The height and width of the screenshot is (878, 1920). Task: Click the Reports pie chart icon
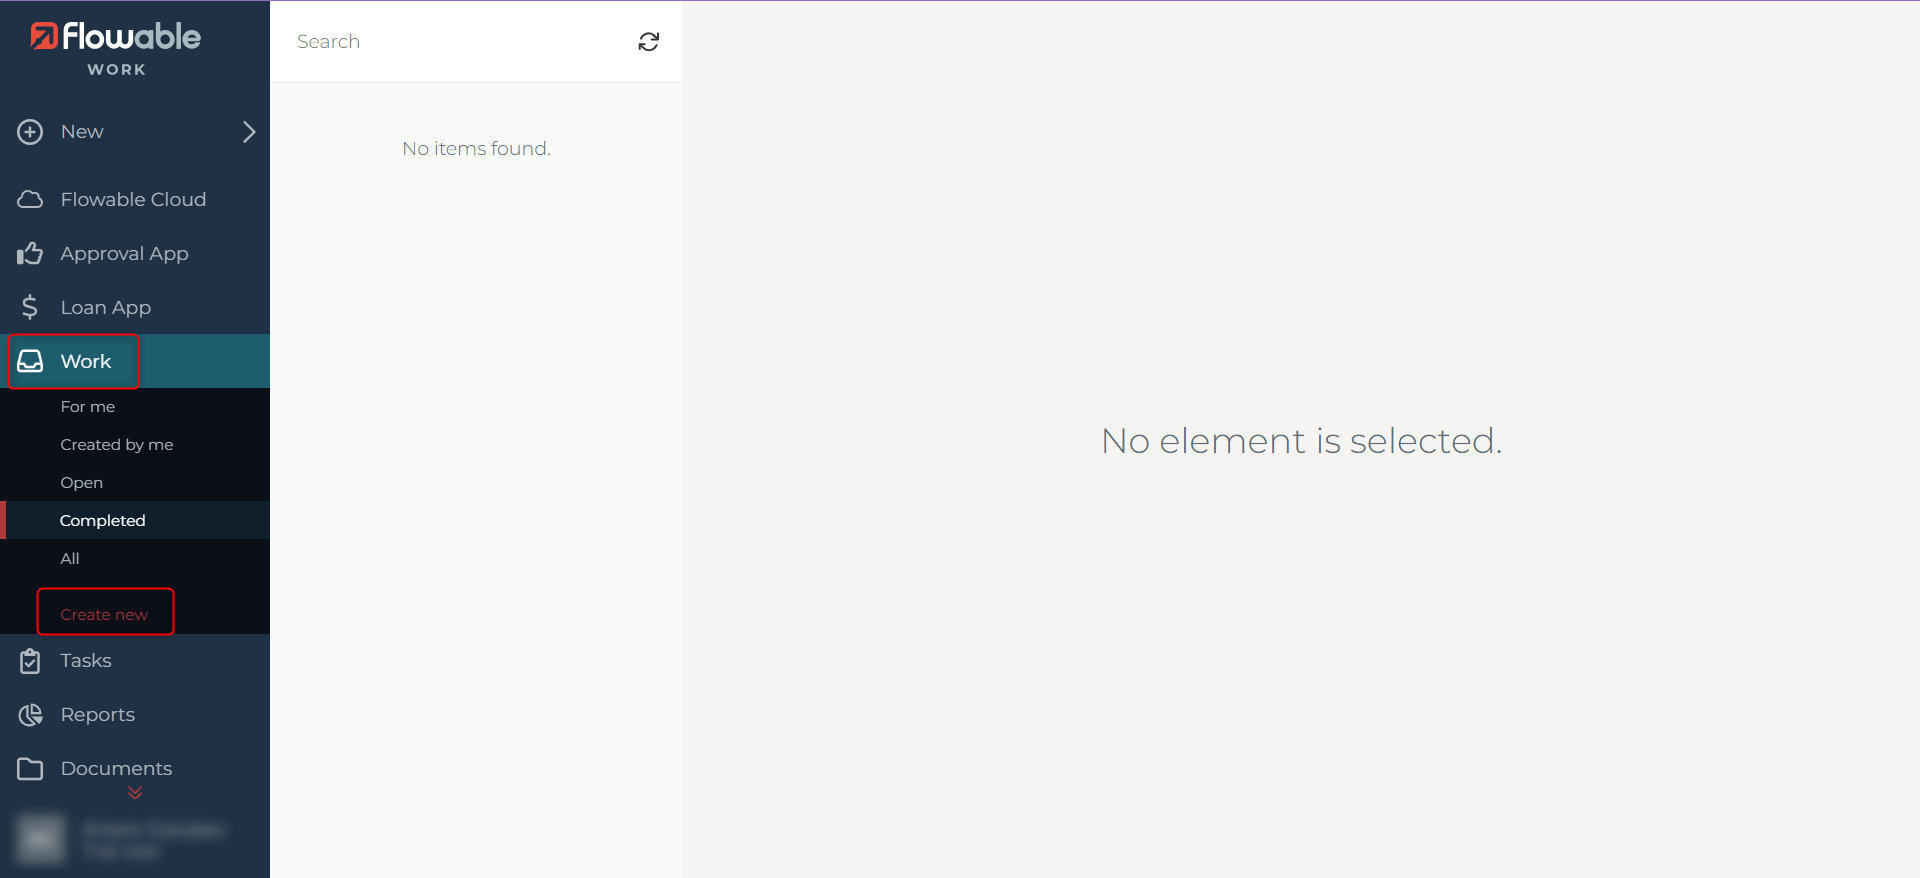30,715
